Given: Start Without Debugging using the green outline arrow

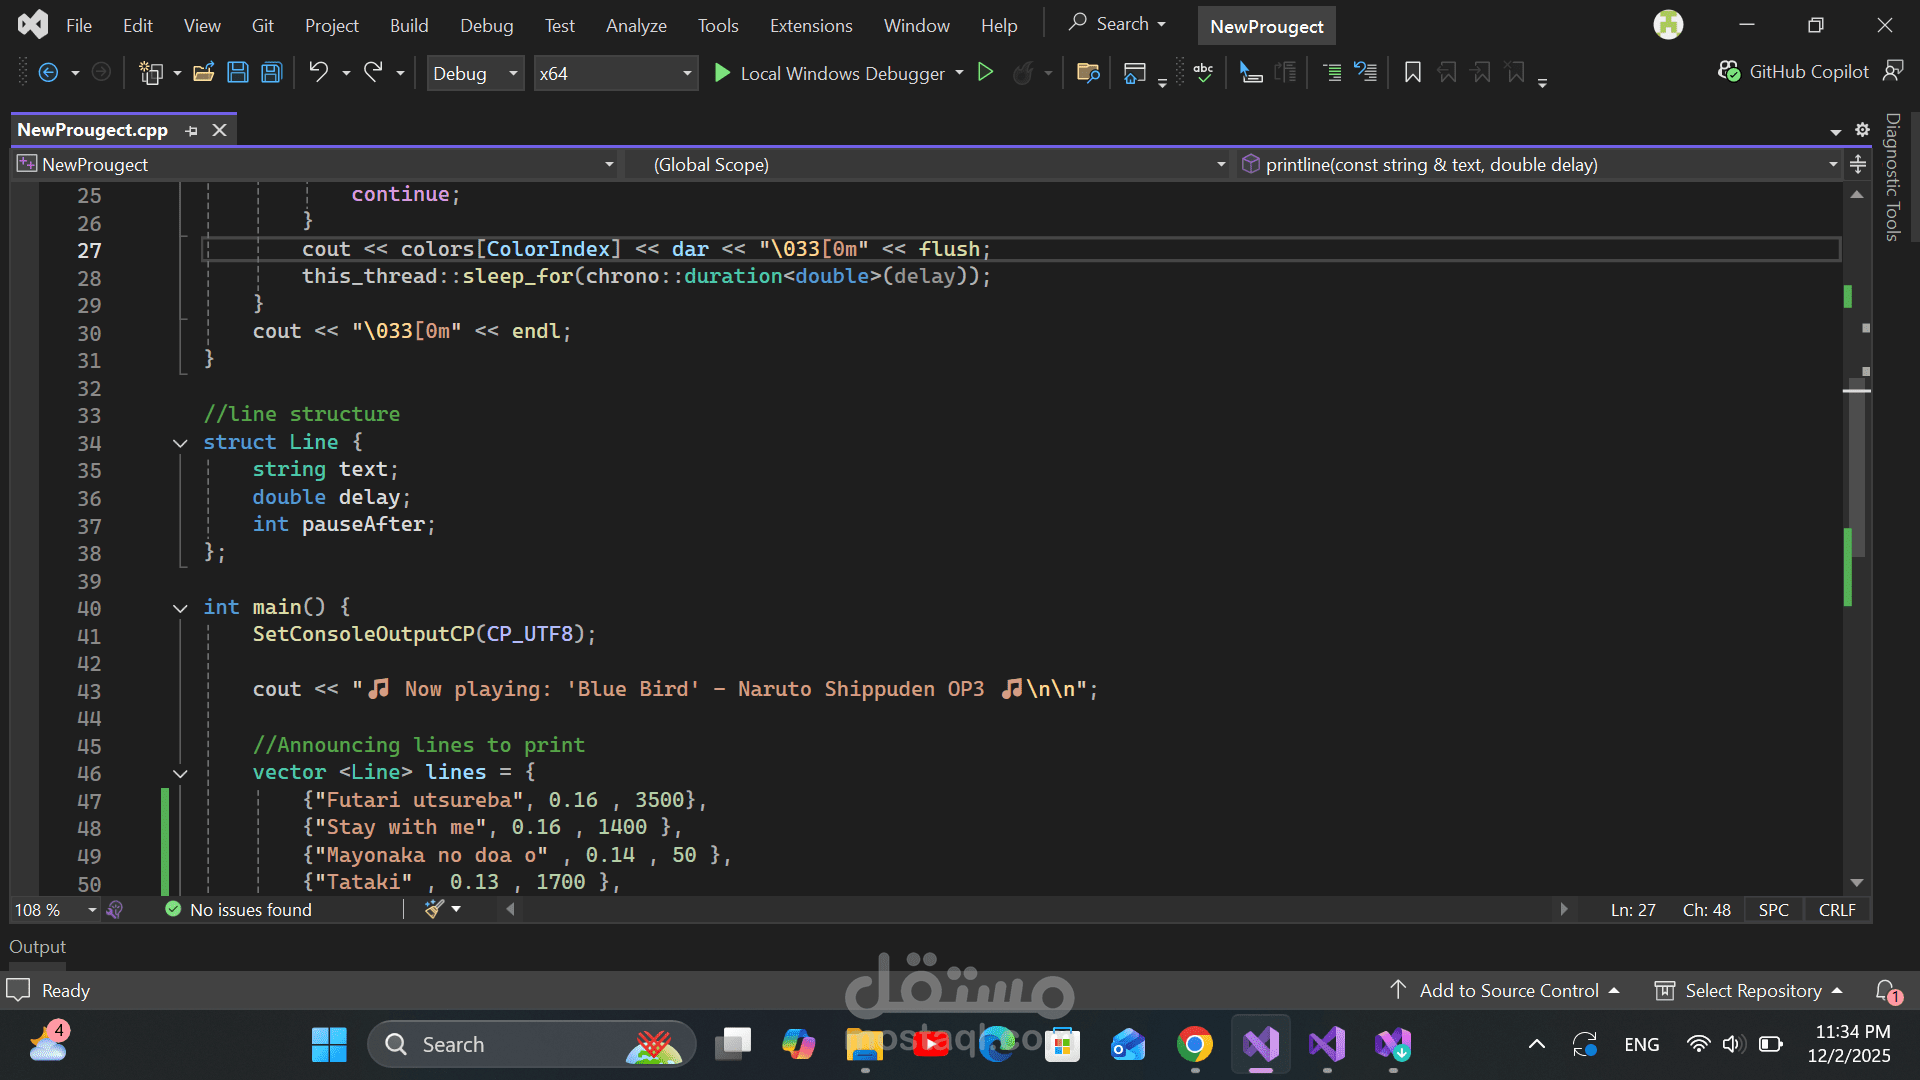Looking at the screenshot, I should pyautogui.click(x=985, y=72).
